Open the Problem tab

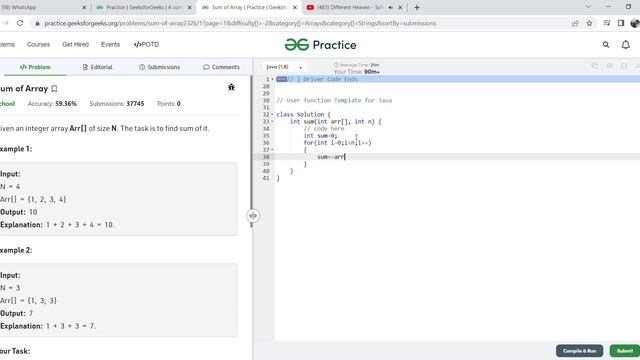35,67
